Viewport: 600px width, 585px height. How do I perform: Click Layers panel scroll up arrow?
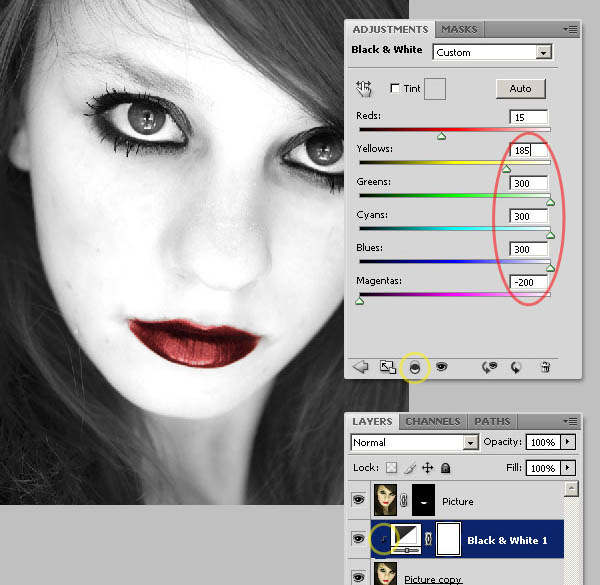click(571, 488)
